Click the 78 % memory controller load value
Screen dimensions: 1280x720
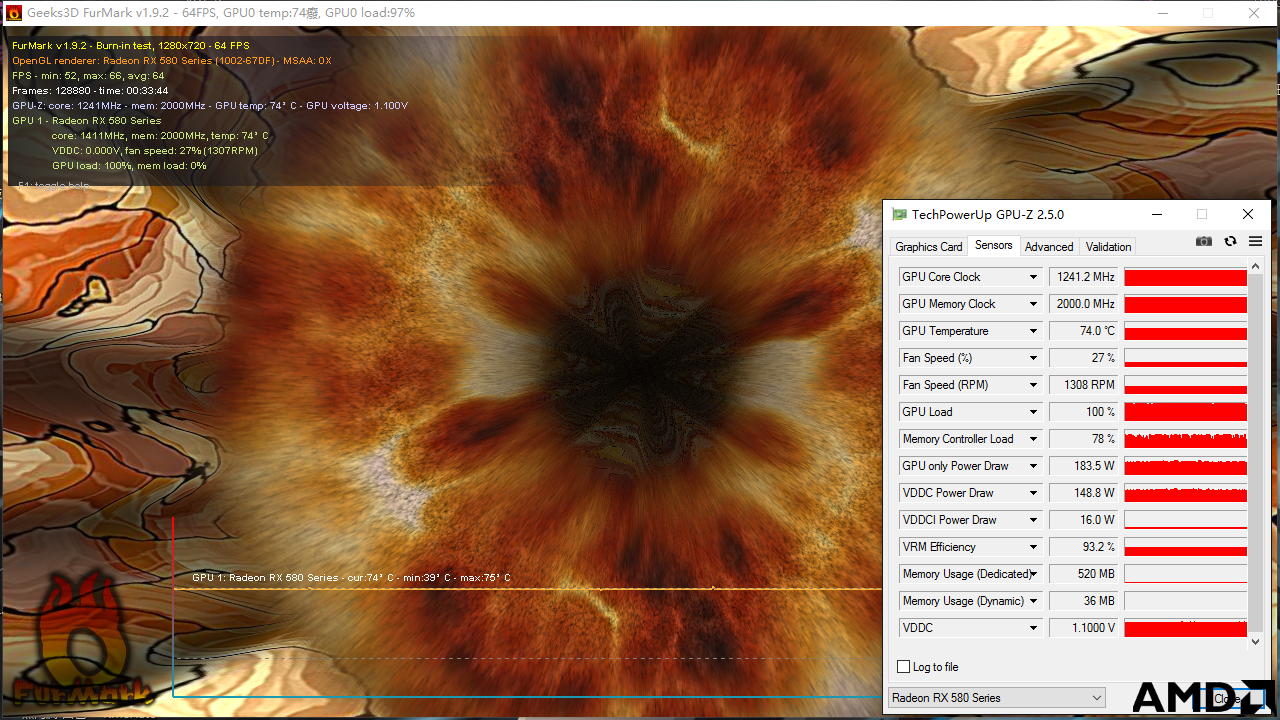click(x=1083, y=439)
